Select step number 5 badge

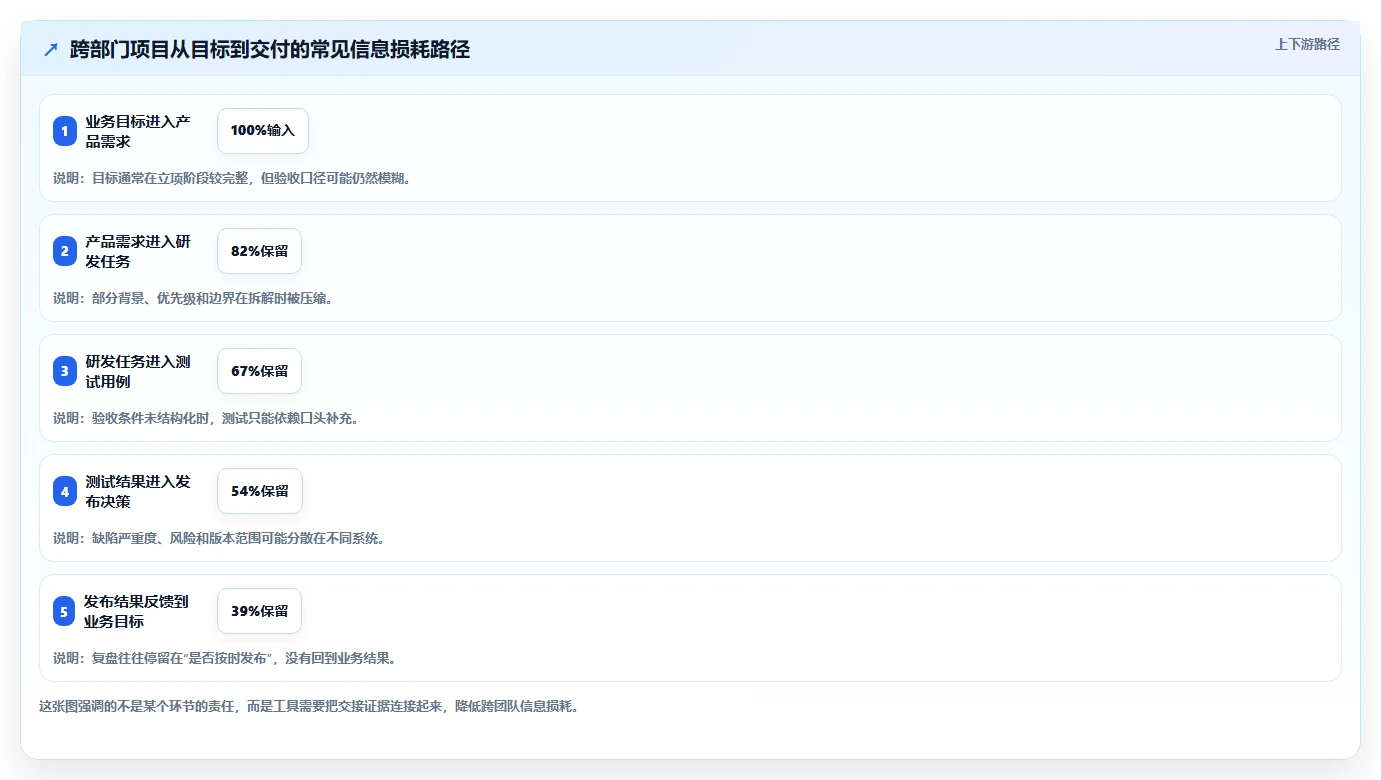[x=65, y=611]
